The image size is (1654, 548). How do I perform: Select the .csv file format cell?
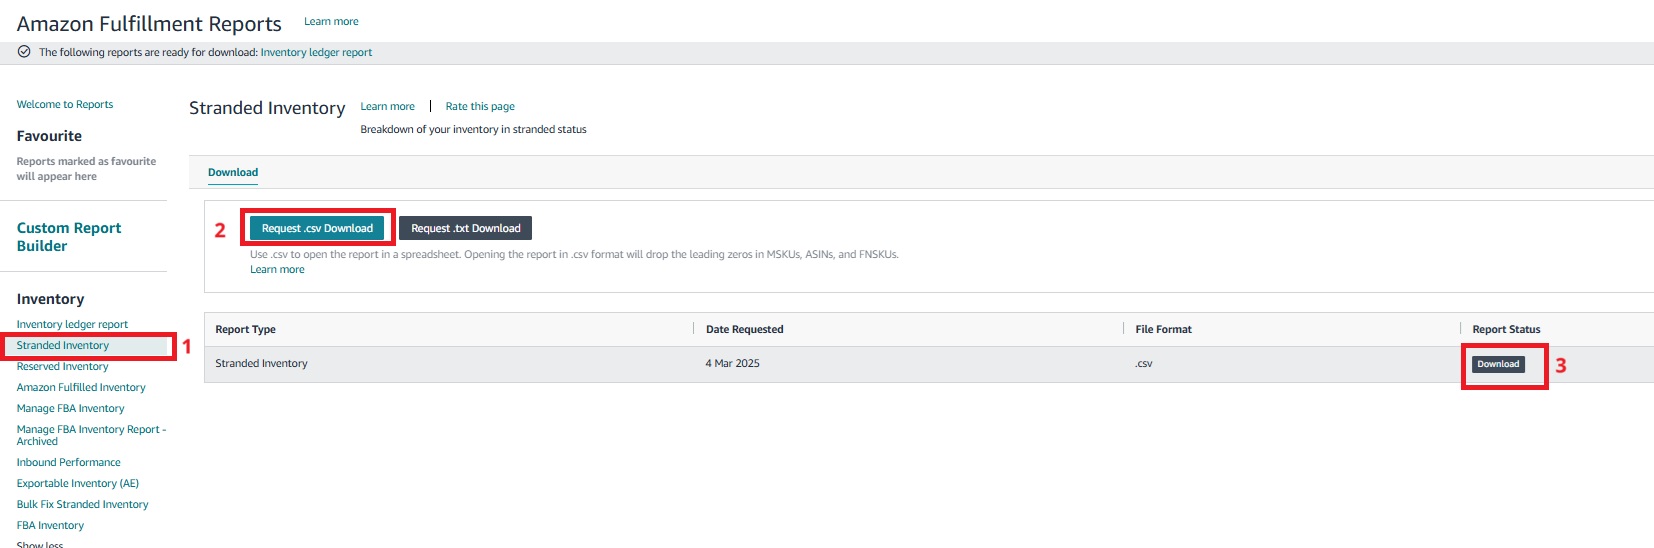pyautogui.click(x=1144, y=364)
